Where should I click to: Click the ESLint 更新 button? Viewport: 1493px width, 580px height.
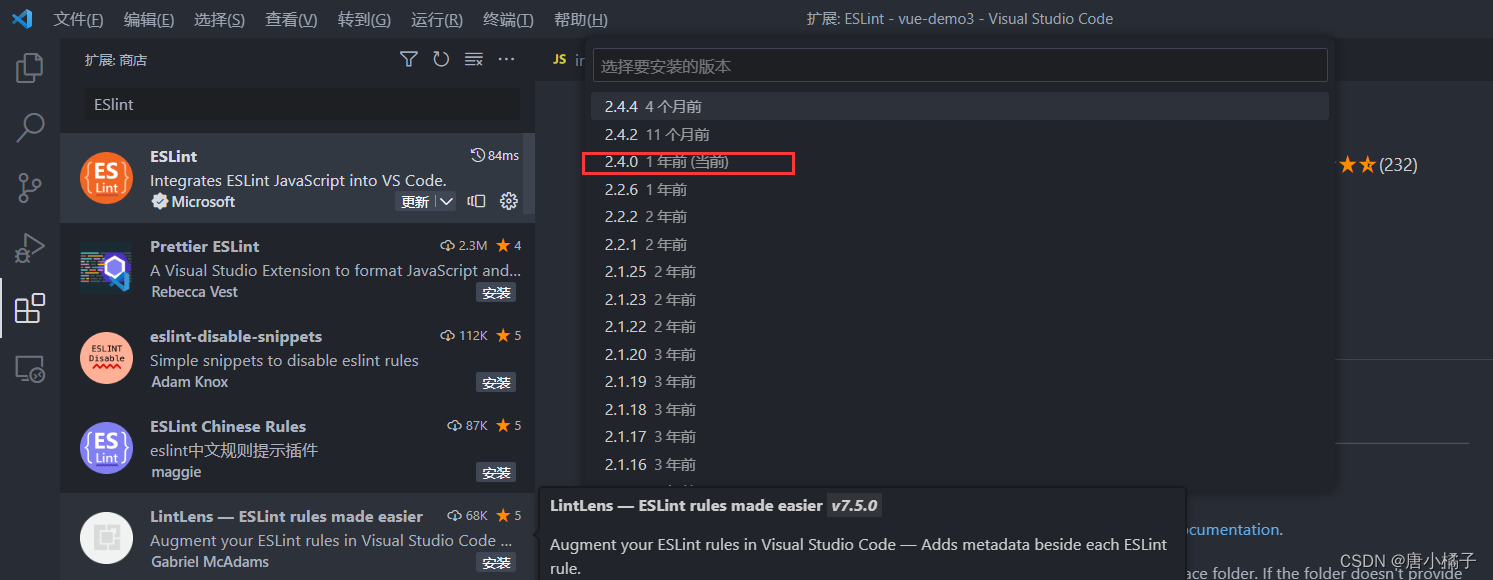[415, 201]
